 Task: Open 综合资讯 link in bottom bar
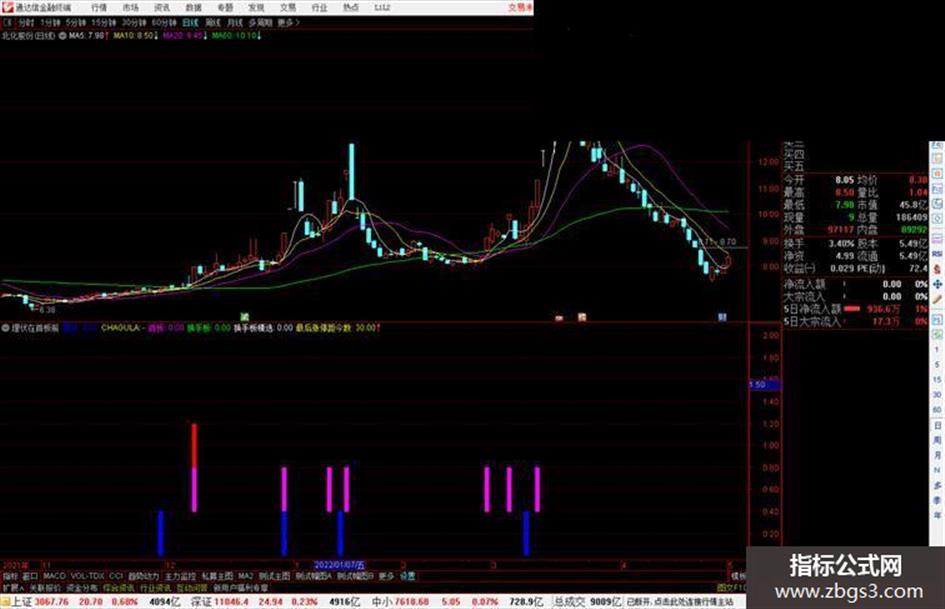tap(119, 587)
